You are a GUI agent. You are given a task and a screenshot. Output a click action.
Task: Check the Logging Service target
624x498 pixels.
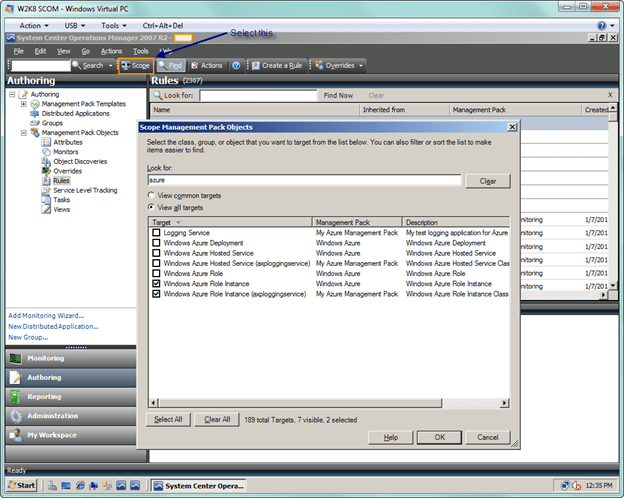156,232
